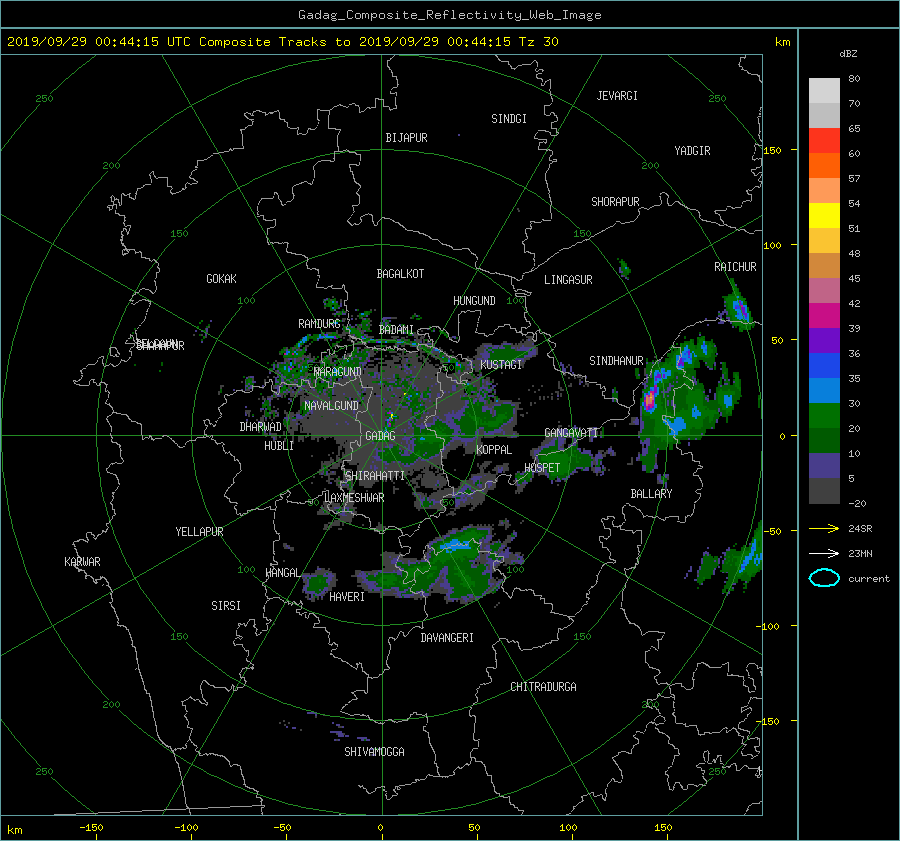900x841 pixels.
Task: Select the red 65 dBZ color swatch
Action: 824,140
